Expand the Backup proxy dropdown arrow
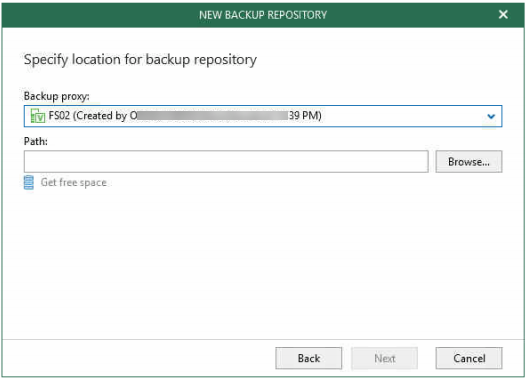The image size is (526, 378). 491,116
